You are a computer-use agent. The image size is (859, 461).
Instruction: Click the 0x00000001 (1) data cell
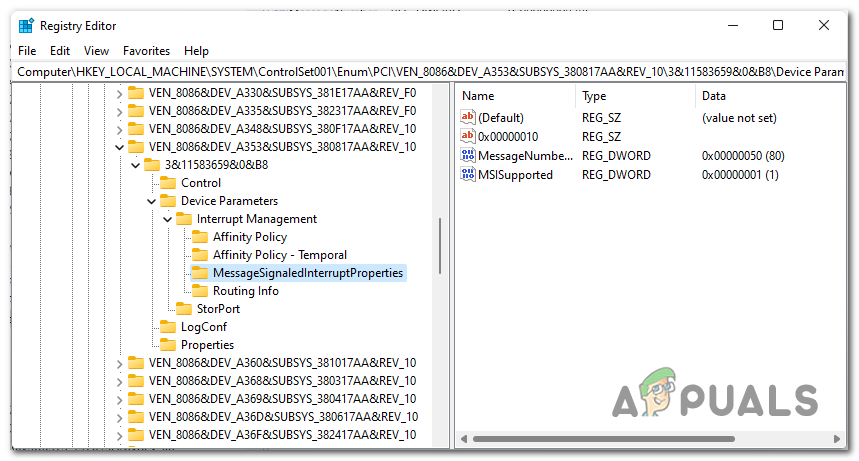coord(740,175)
